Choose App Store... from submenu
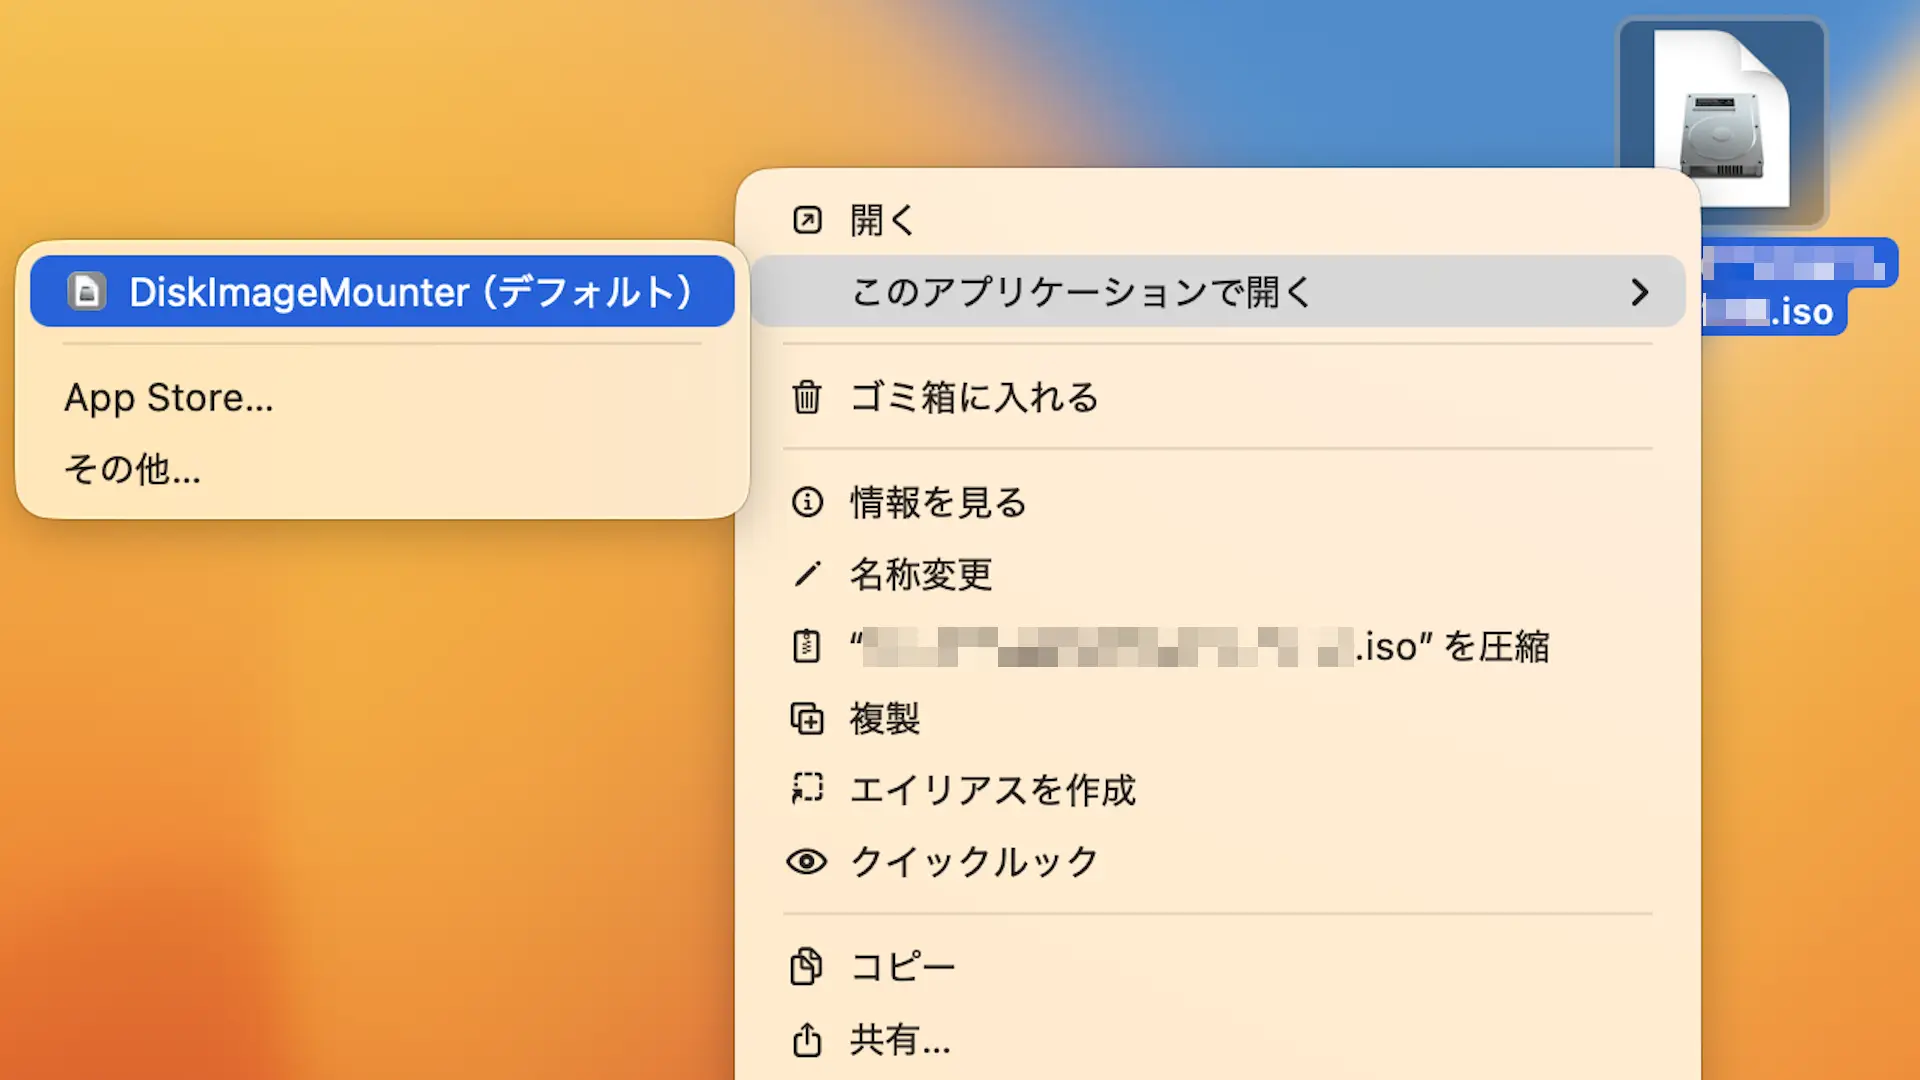This screenshot has height=1080, width=1920. [x=168, y=398]
